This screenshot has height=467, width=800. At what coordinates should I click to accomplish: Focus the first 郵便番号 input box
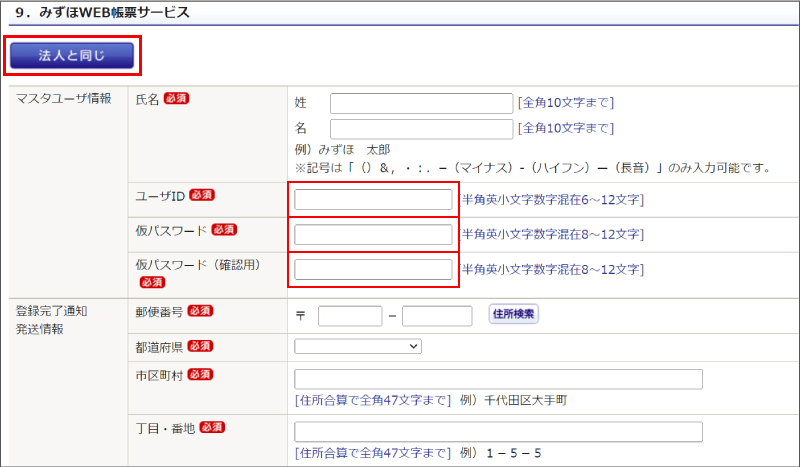350,316
